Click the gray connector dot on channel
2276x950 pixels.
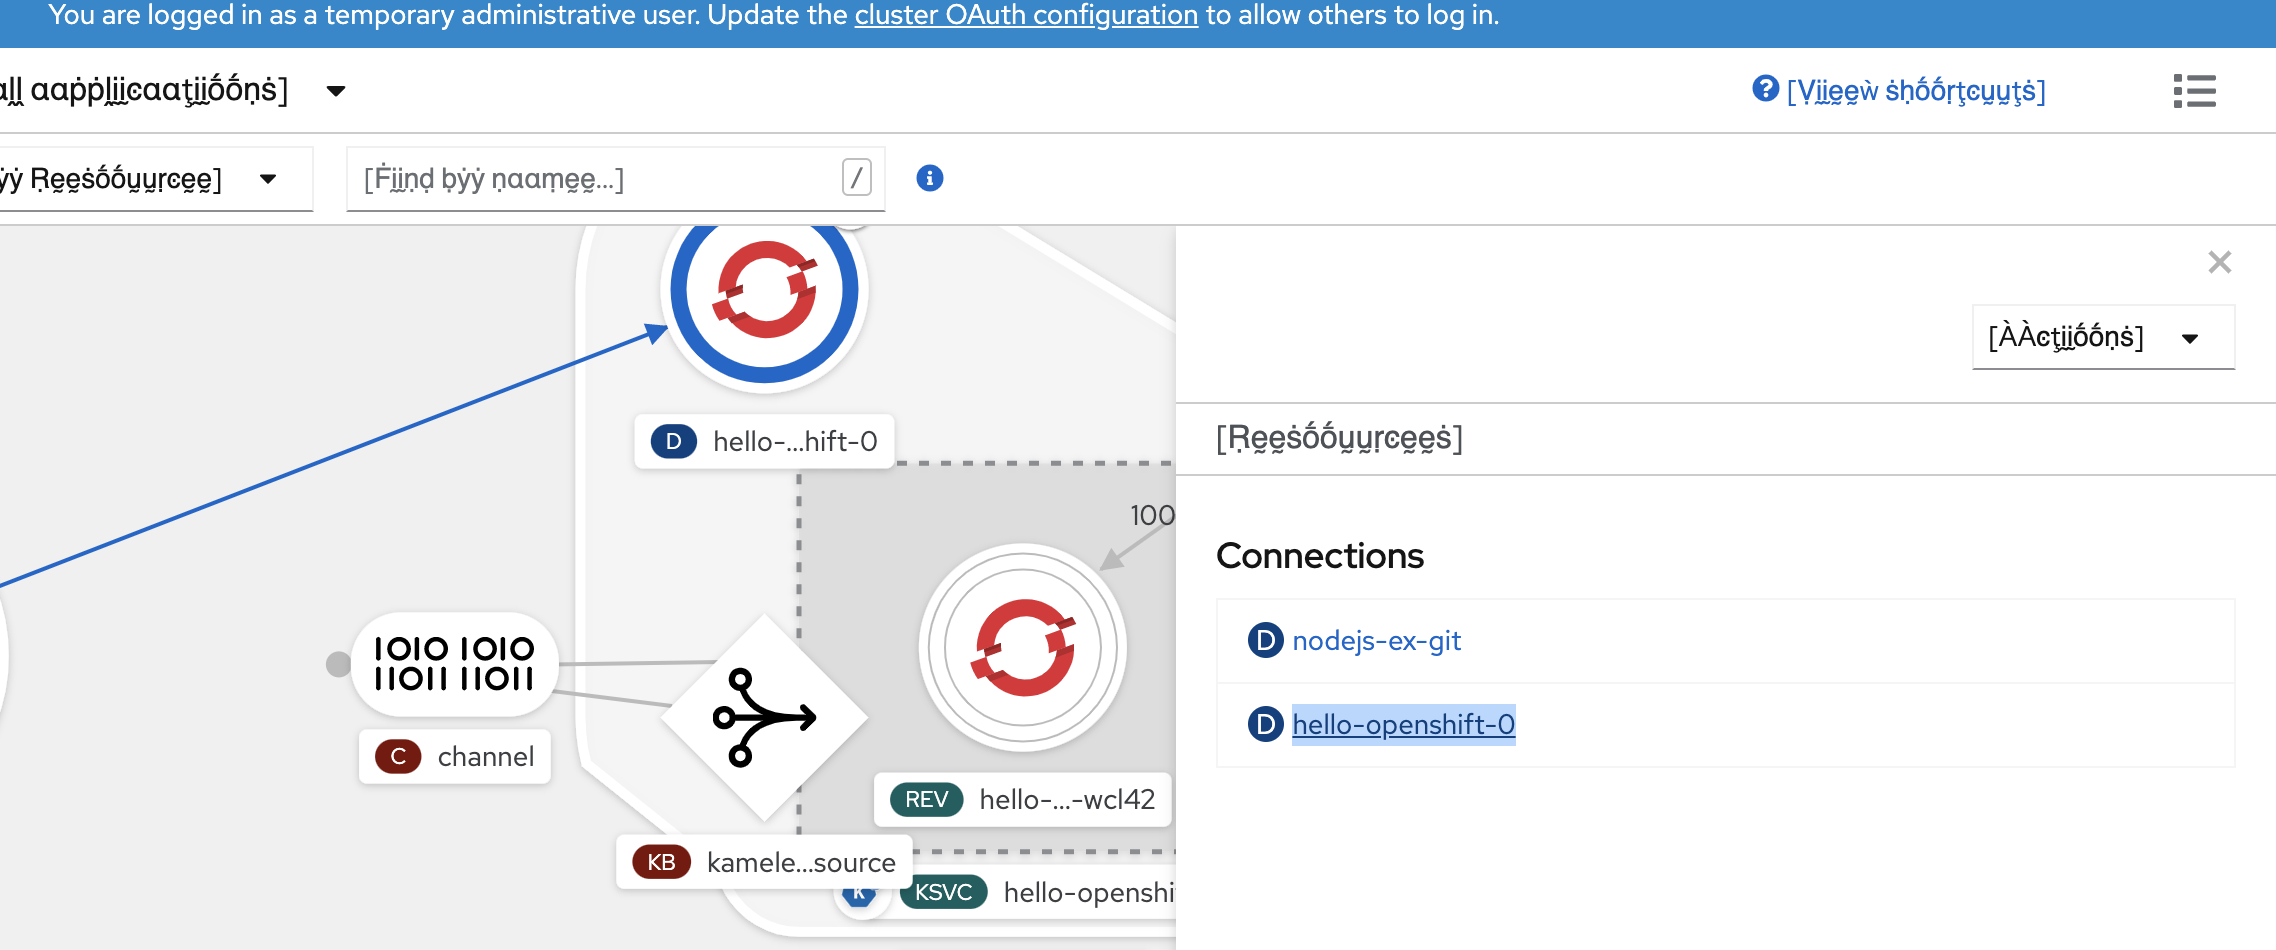tap(339, 664)
